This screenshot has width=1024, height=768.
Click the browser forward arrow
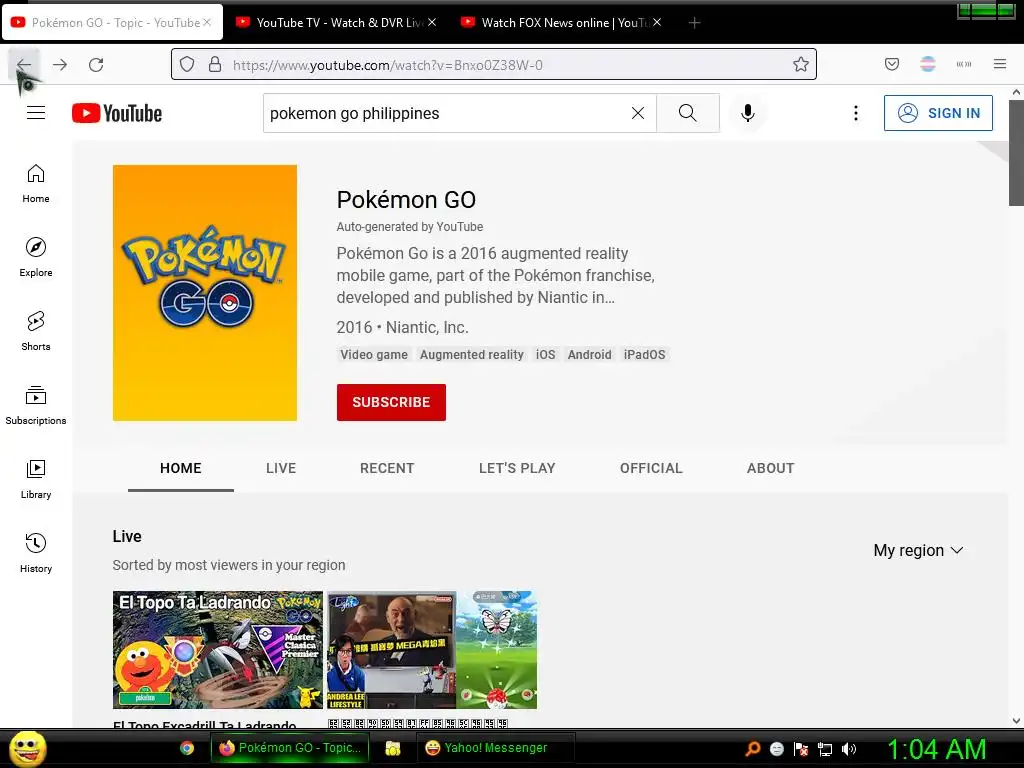(60, 65)
